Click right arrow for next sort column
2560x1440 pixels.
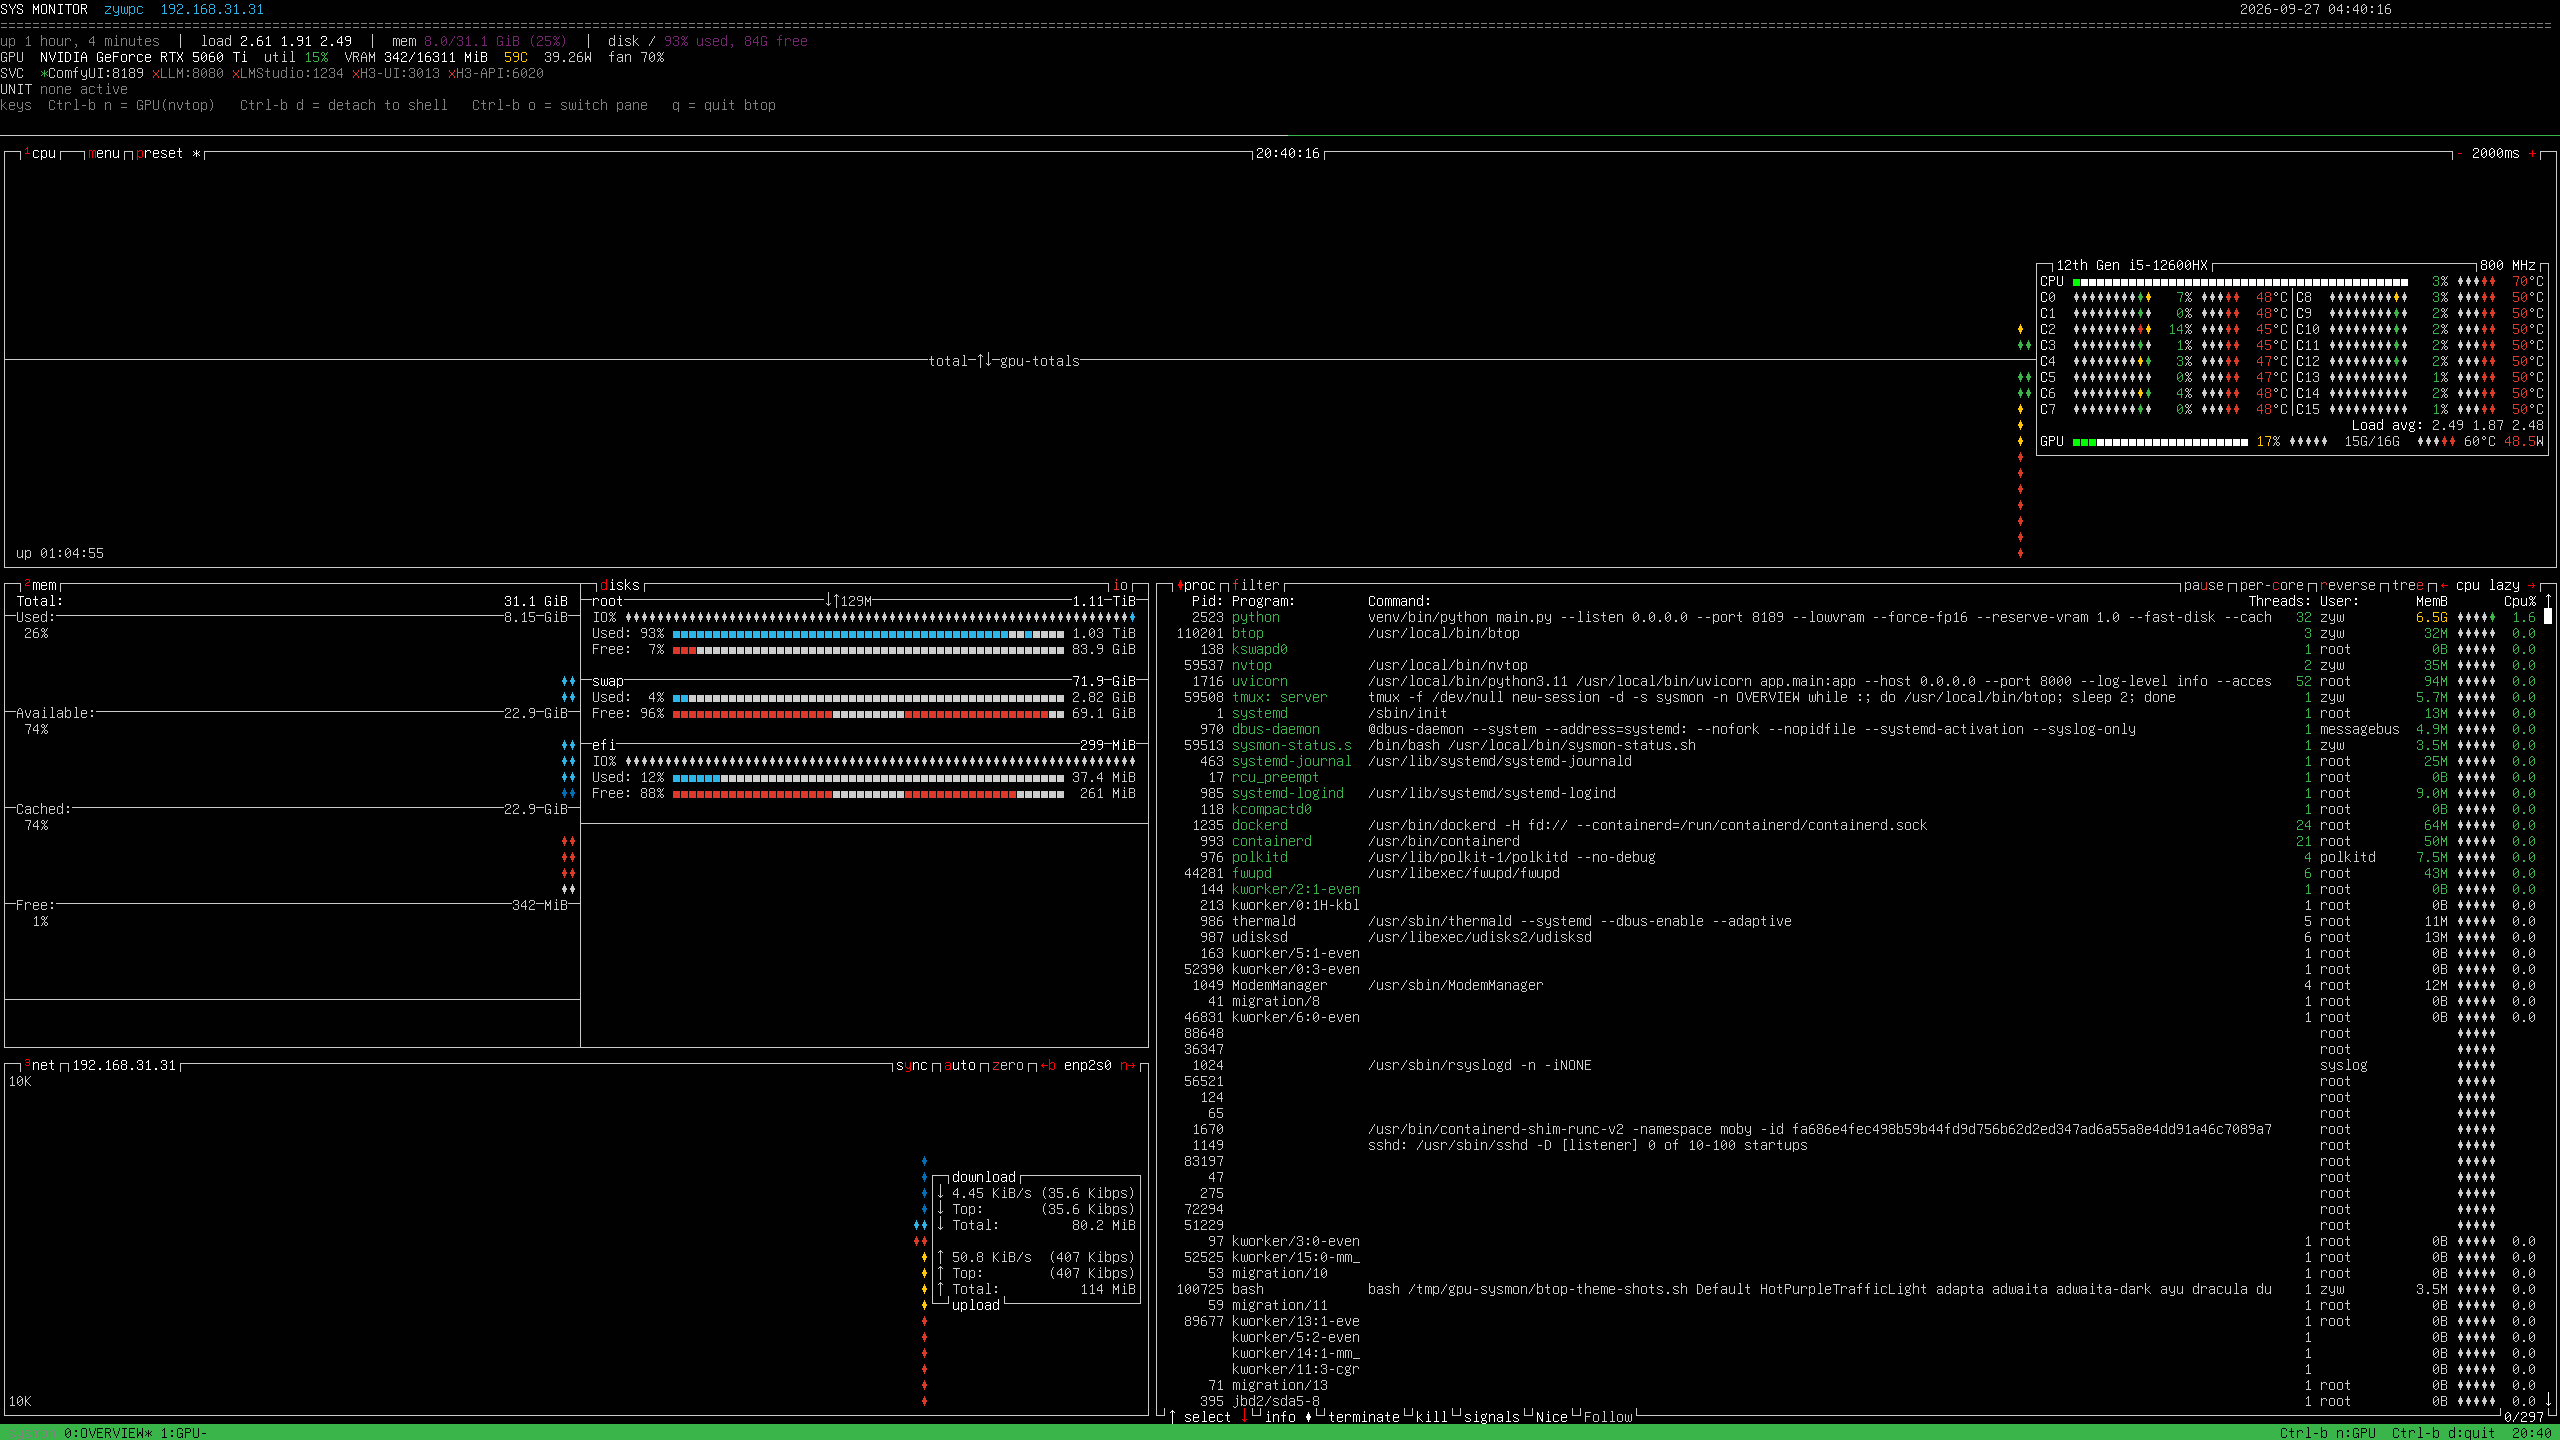2532,585
